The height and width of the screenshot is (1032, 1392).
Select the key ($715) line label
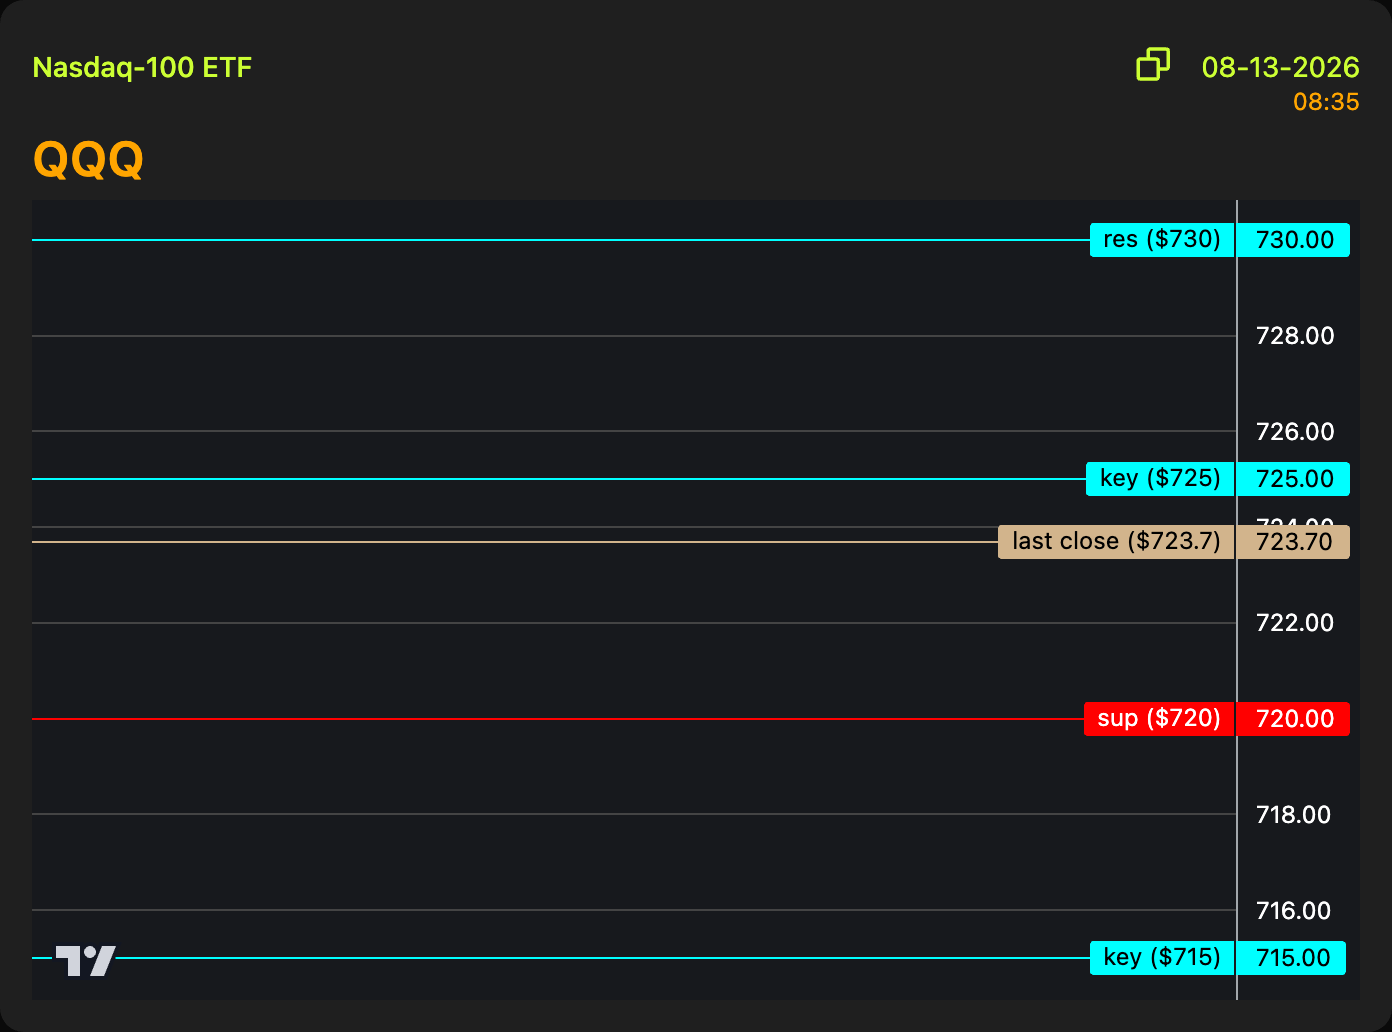coord(1162,958)
